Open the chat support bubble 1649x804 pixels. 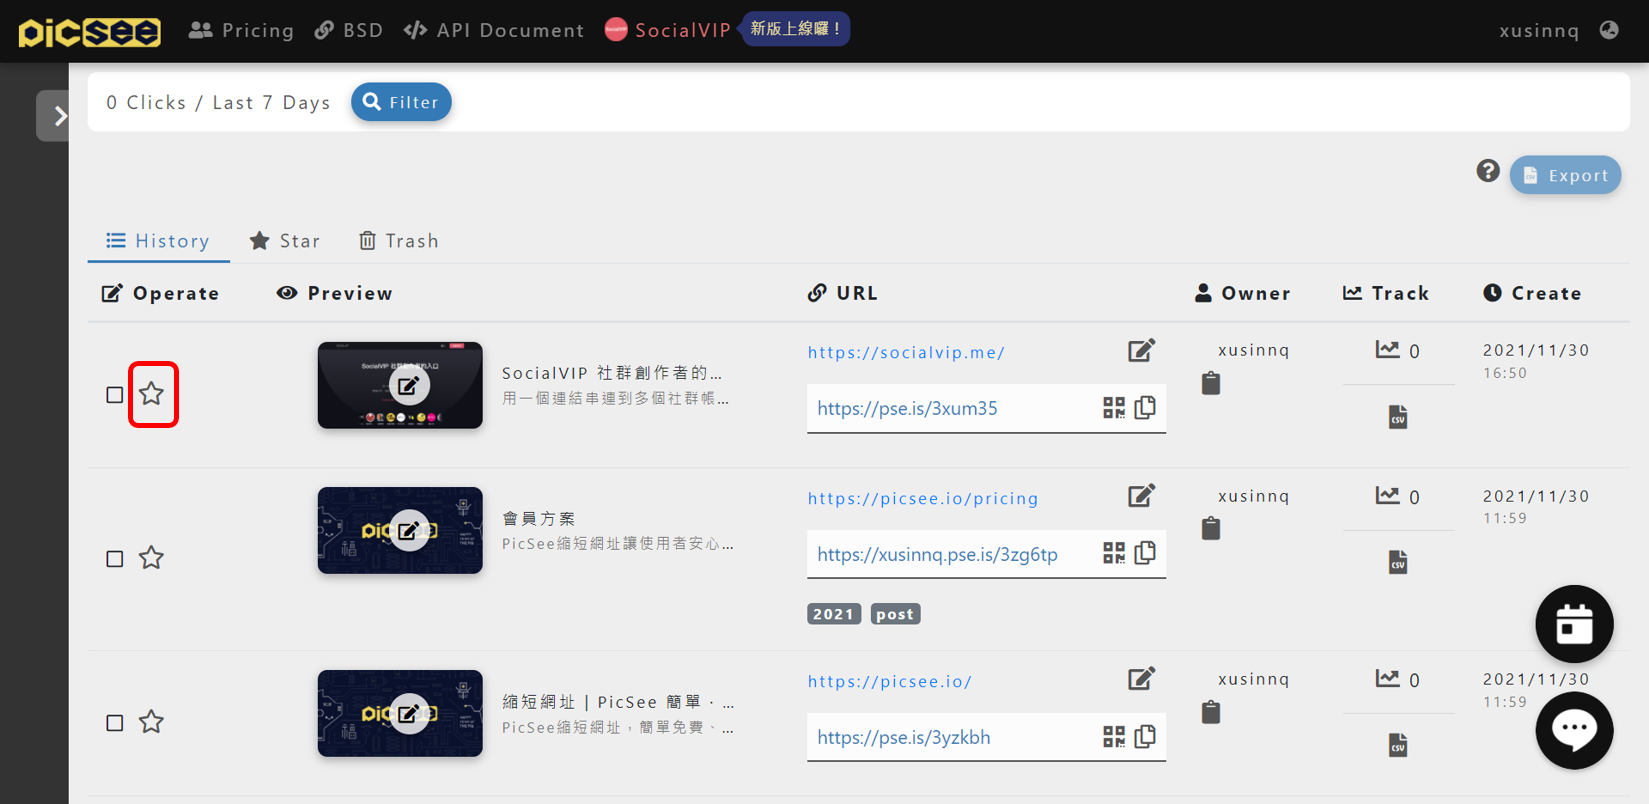tap(1574, 731)
